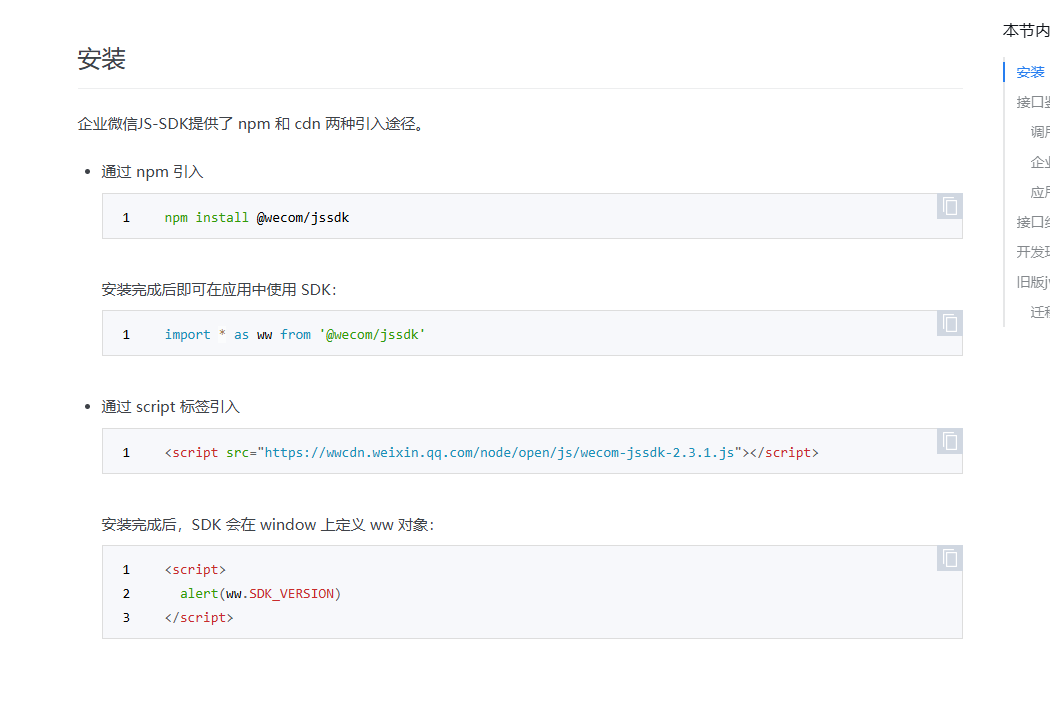Jump to the 迁移 sub-entry in outline
Screen dimensions: 1050x702
1040,312
